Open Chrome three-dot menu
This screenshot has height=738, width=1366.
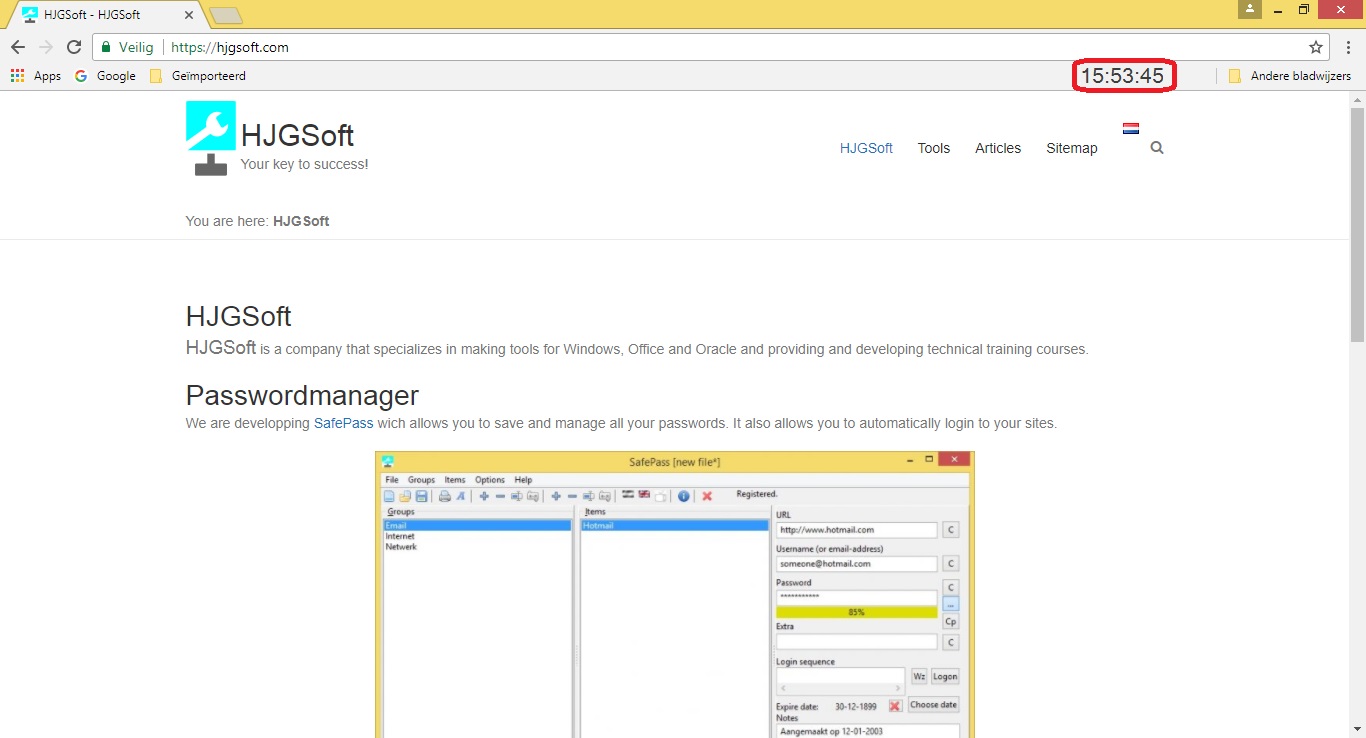point(1346,47)
